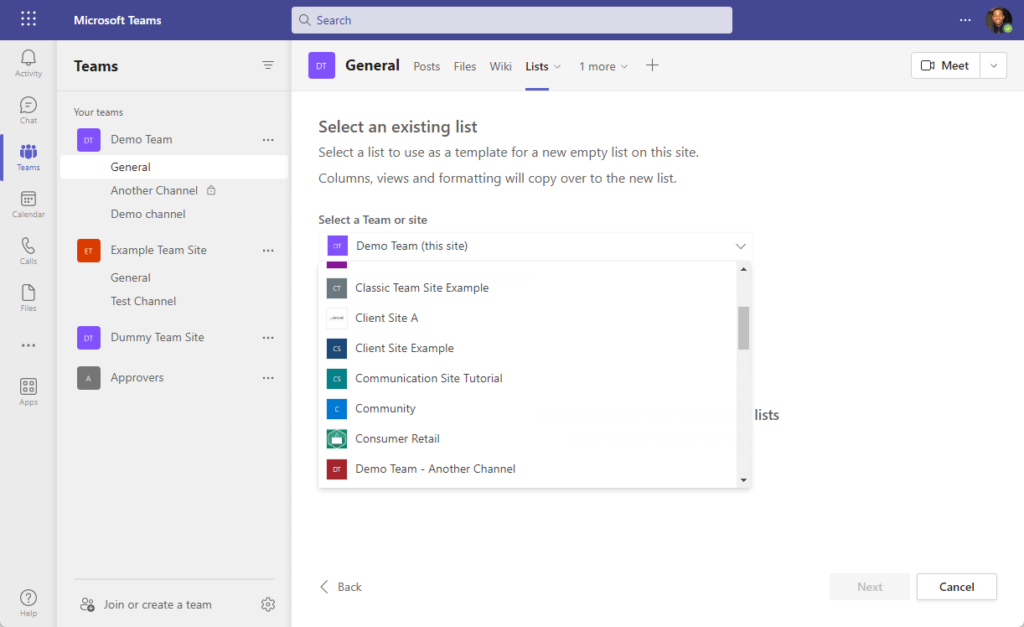This screenshot has height=627, width=1024.
Task: Choose Communication Site Tutorial option
Action: point(528,378)
